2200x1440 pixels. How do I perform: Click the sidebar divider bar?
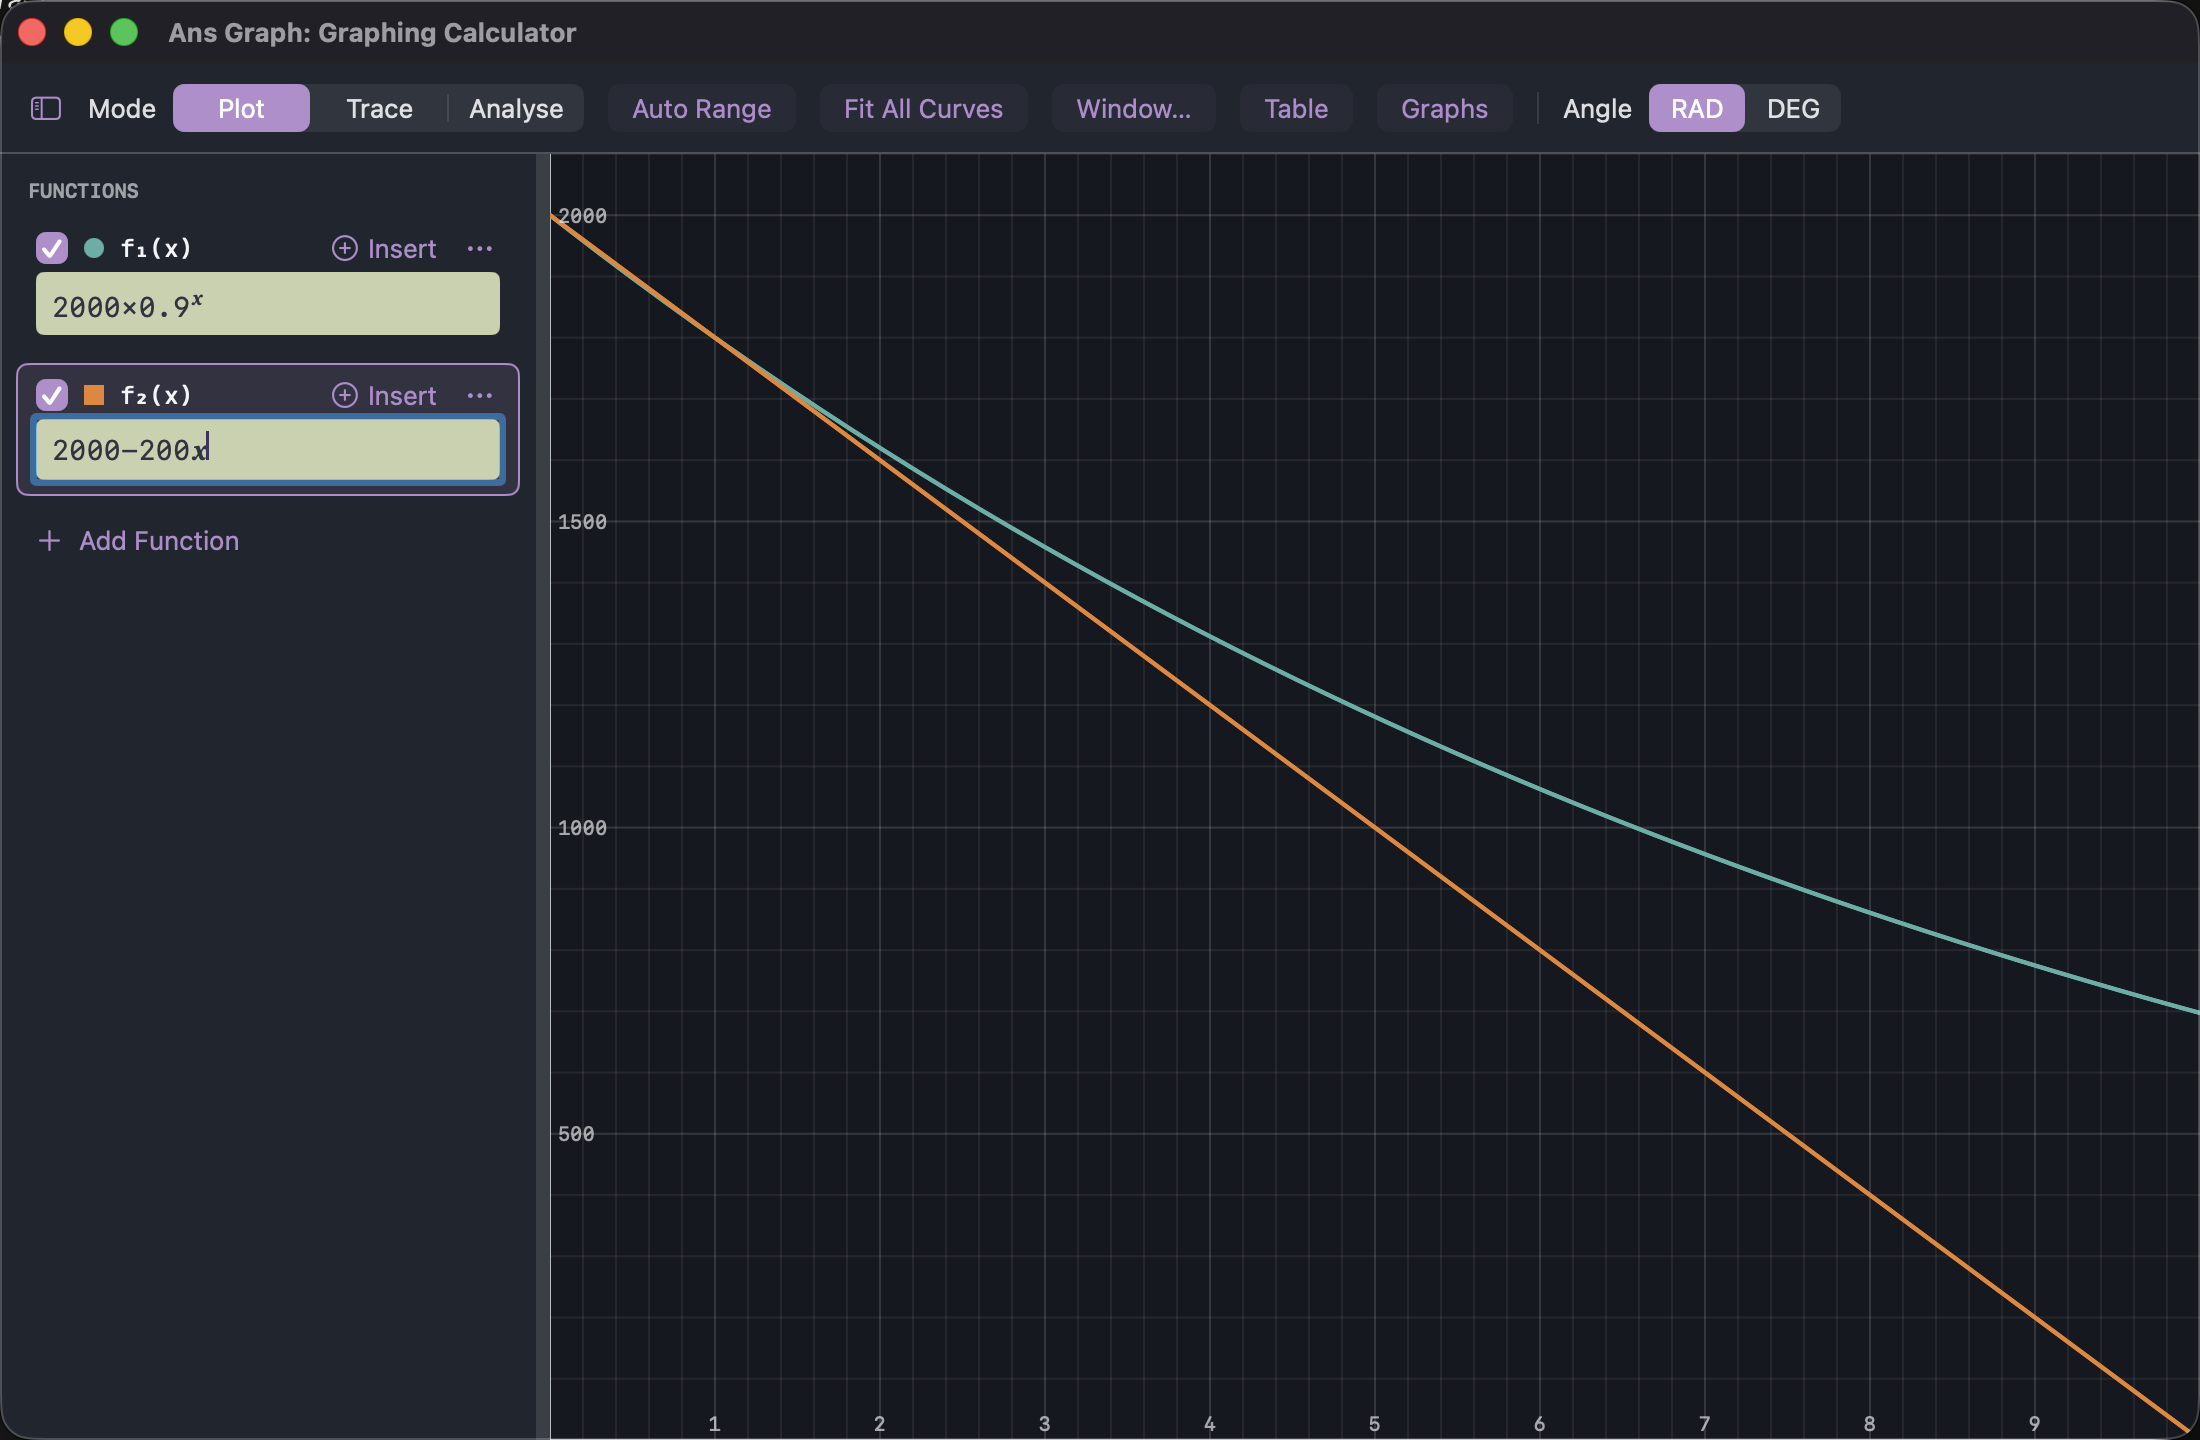click(543, 796)
